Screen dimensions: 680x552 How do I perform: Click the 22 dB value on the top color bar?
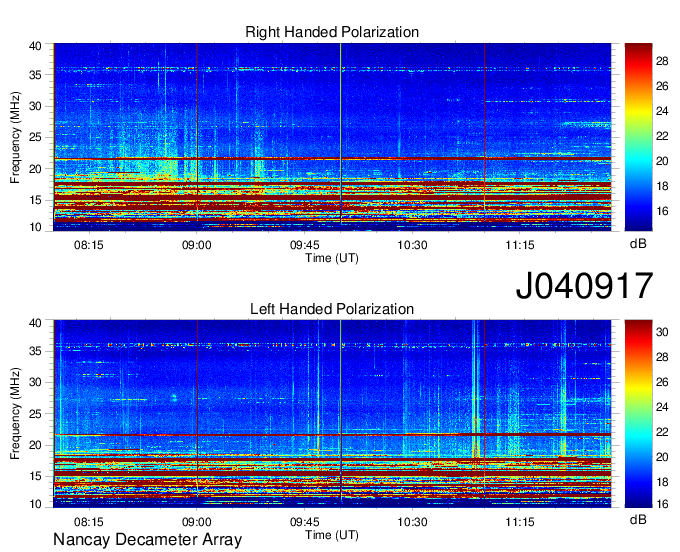tap(662, 136)
